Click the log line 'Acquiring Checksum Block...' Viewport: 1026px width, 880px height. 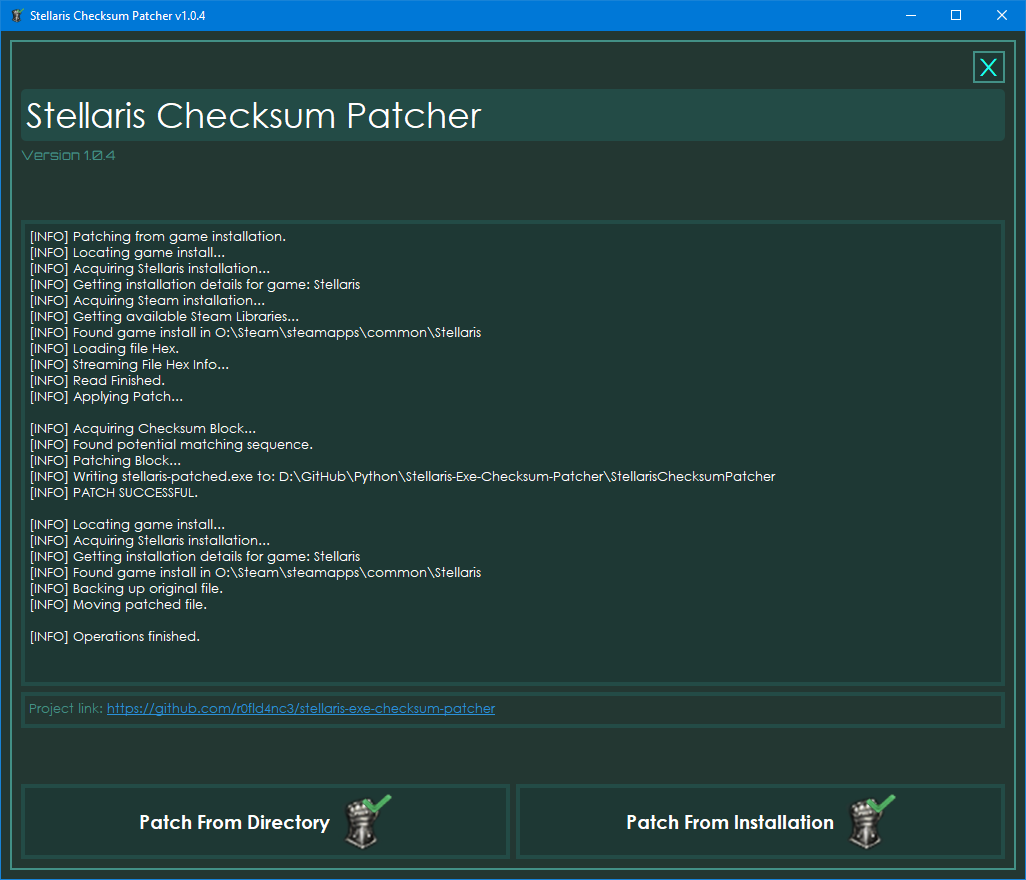(x=143, y=429)
